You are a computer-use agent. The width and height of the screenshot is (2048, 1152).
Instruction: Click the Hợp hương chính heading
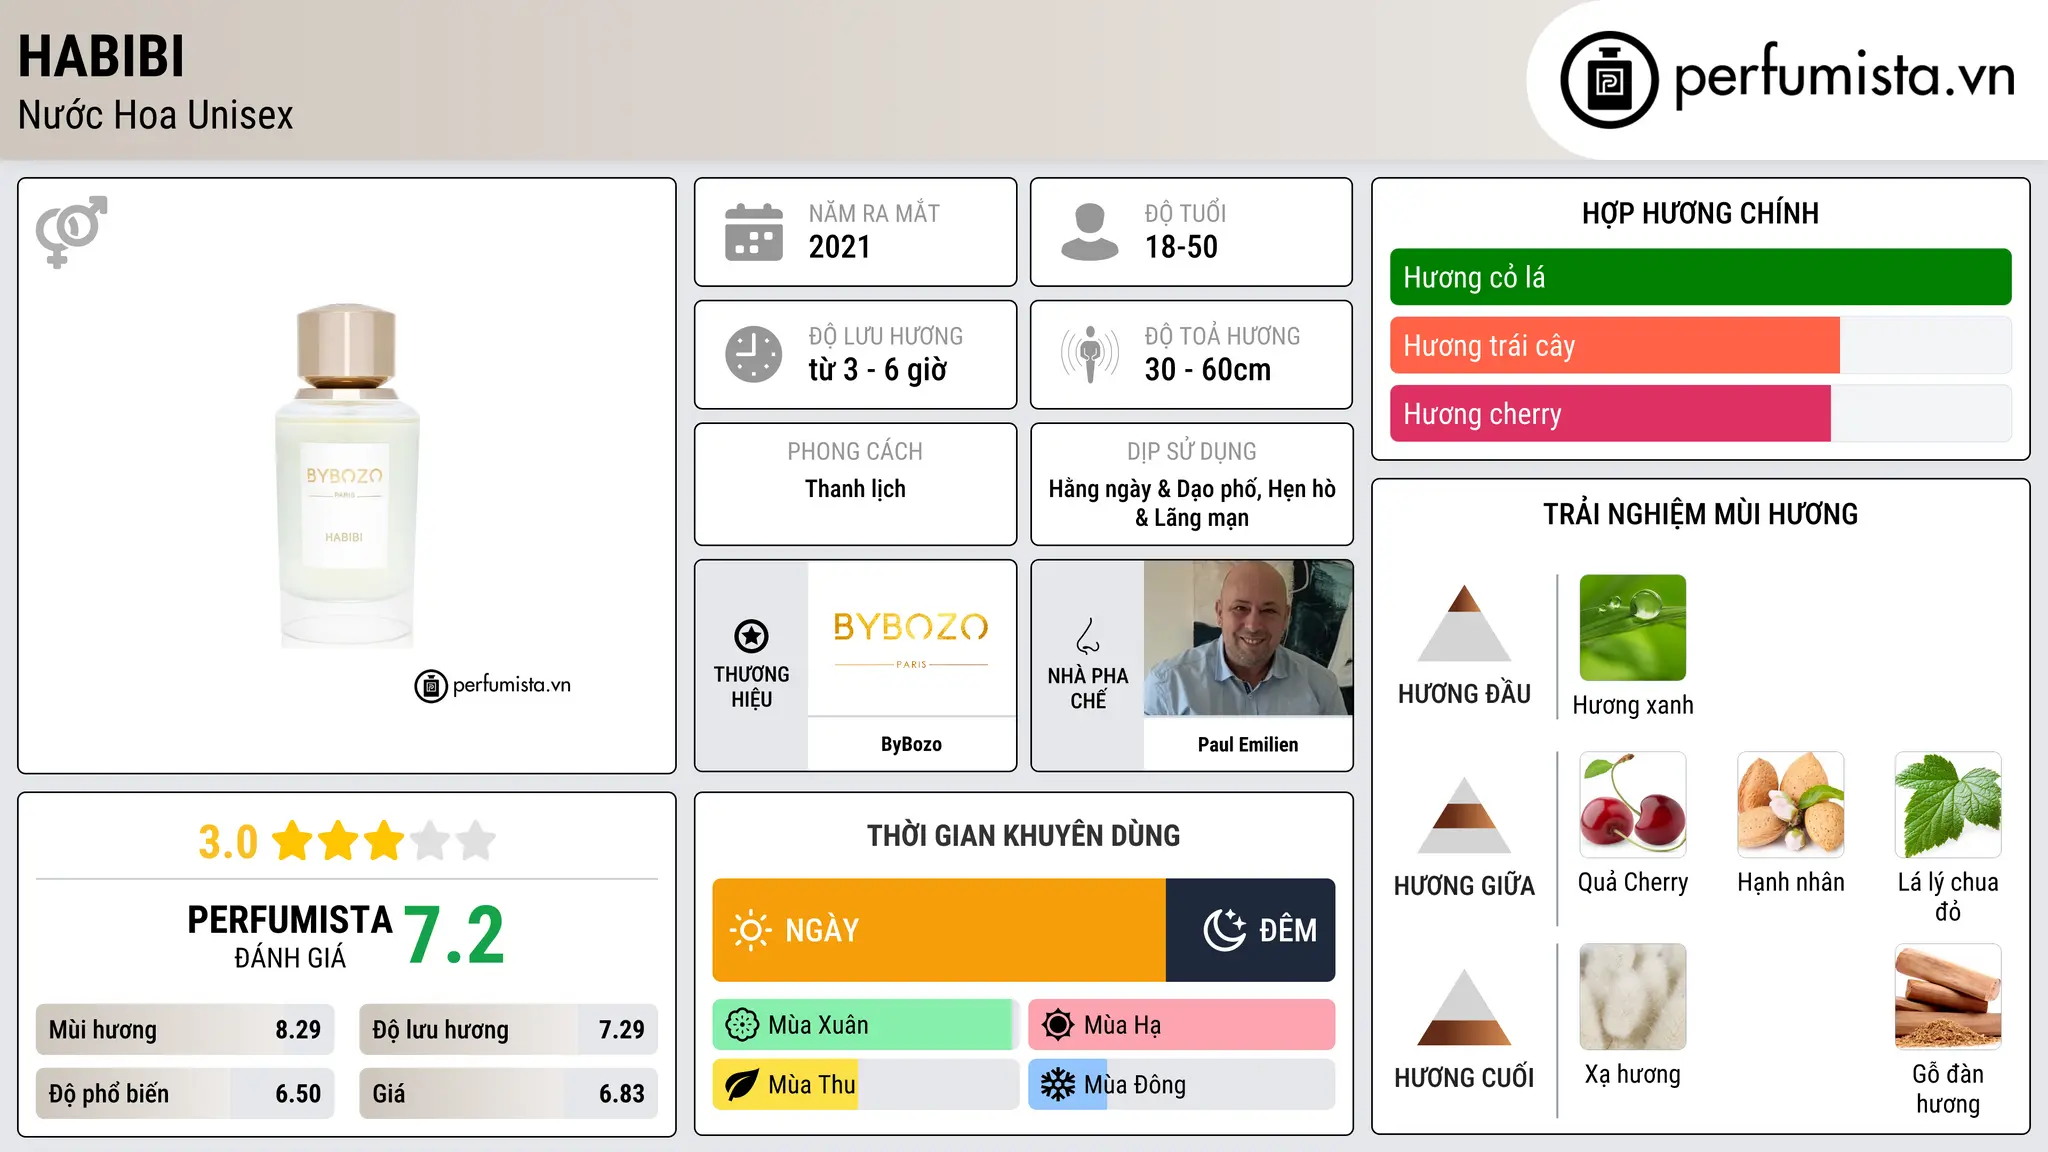[x=1700, y=213]
